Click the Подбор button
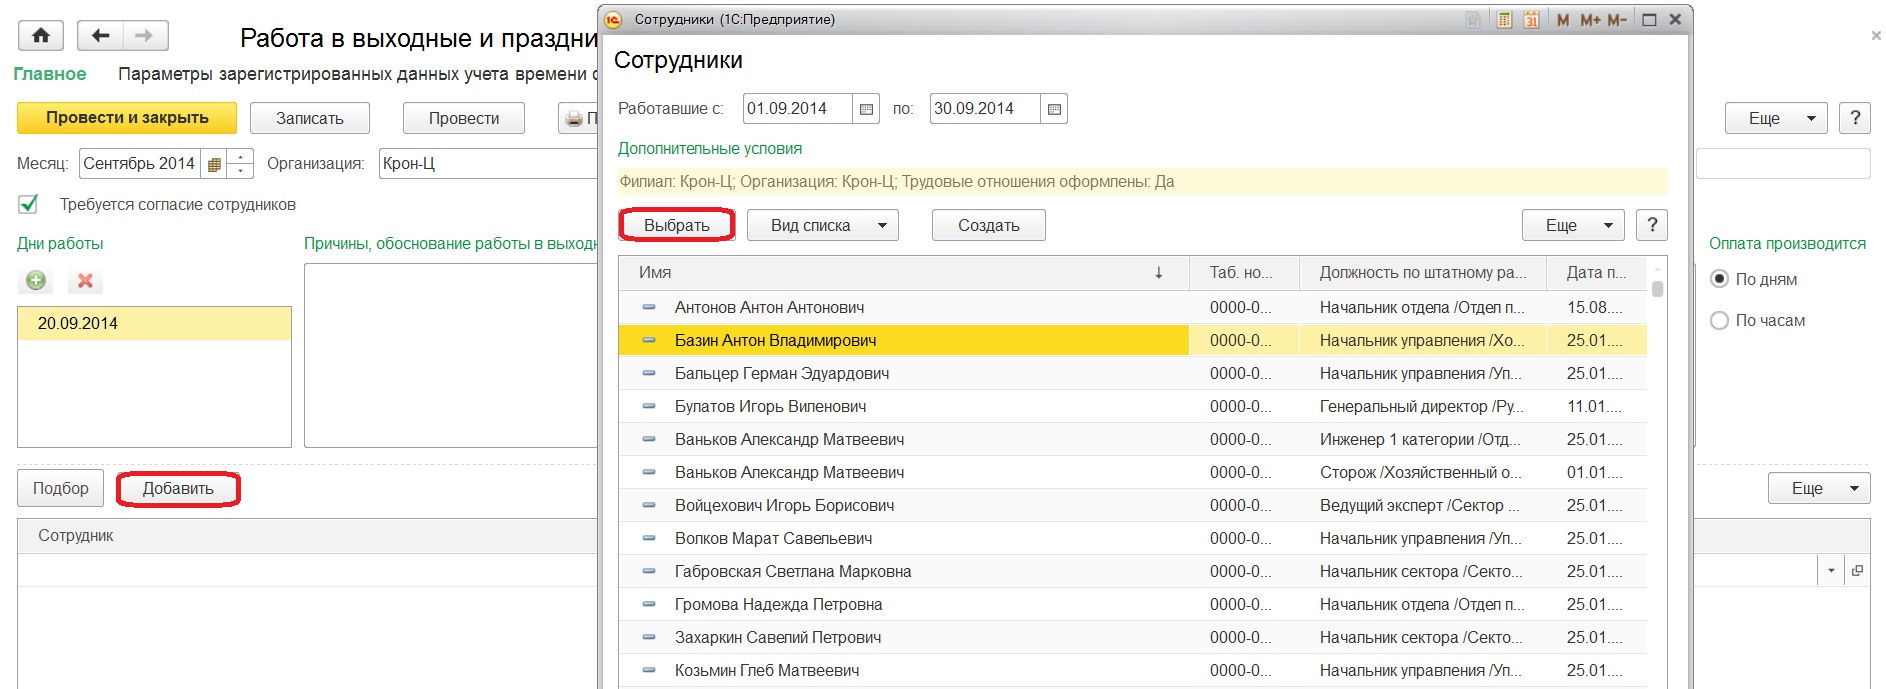 tap(60, 488)
